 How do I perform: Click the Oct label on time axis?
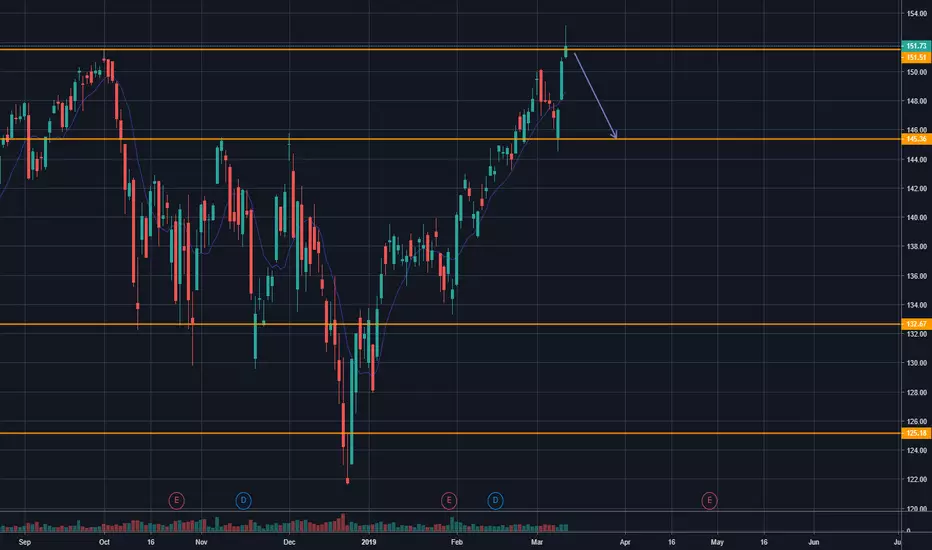(104, 542)
